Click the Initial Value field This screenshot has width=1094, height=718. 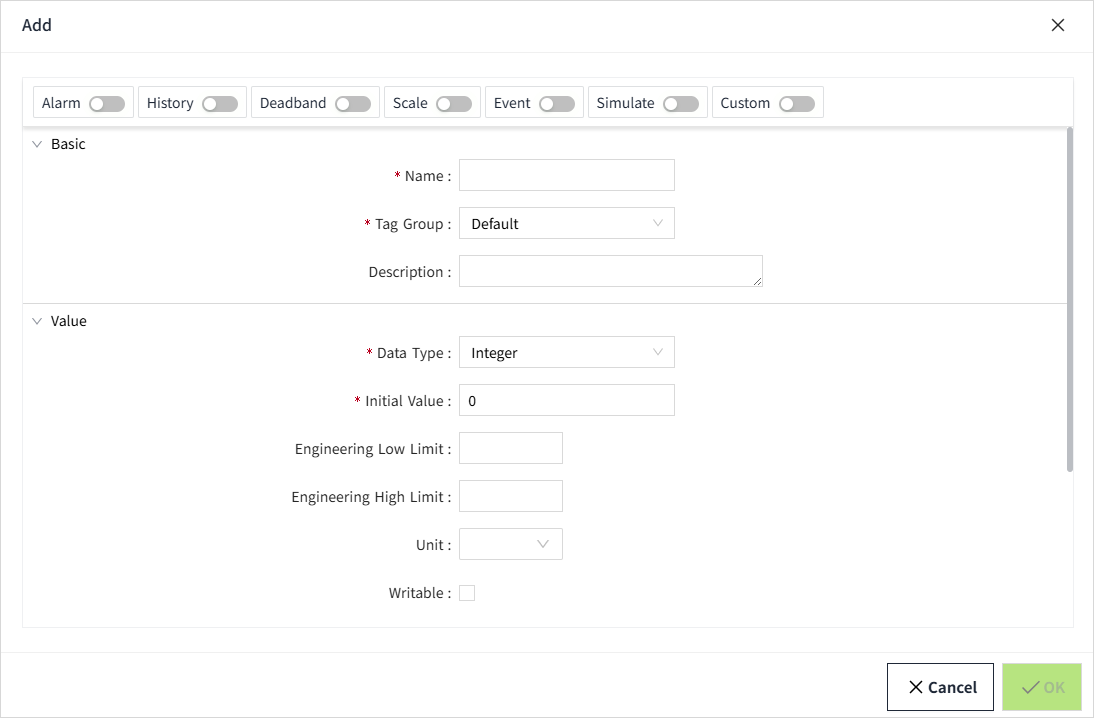pyautogui.click(x=566, y=400)
